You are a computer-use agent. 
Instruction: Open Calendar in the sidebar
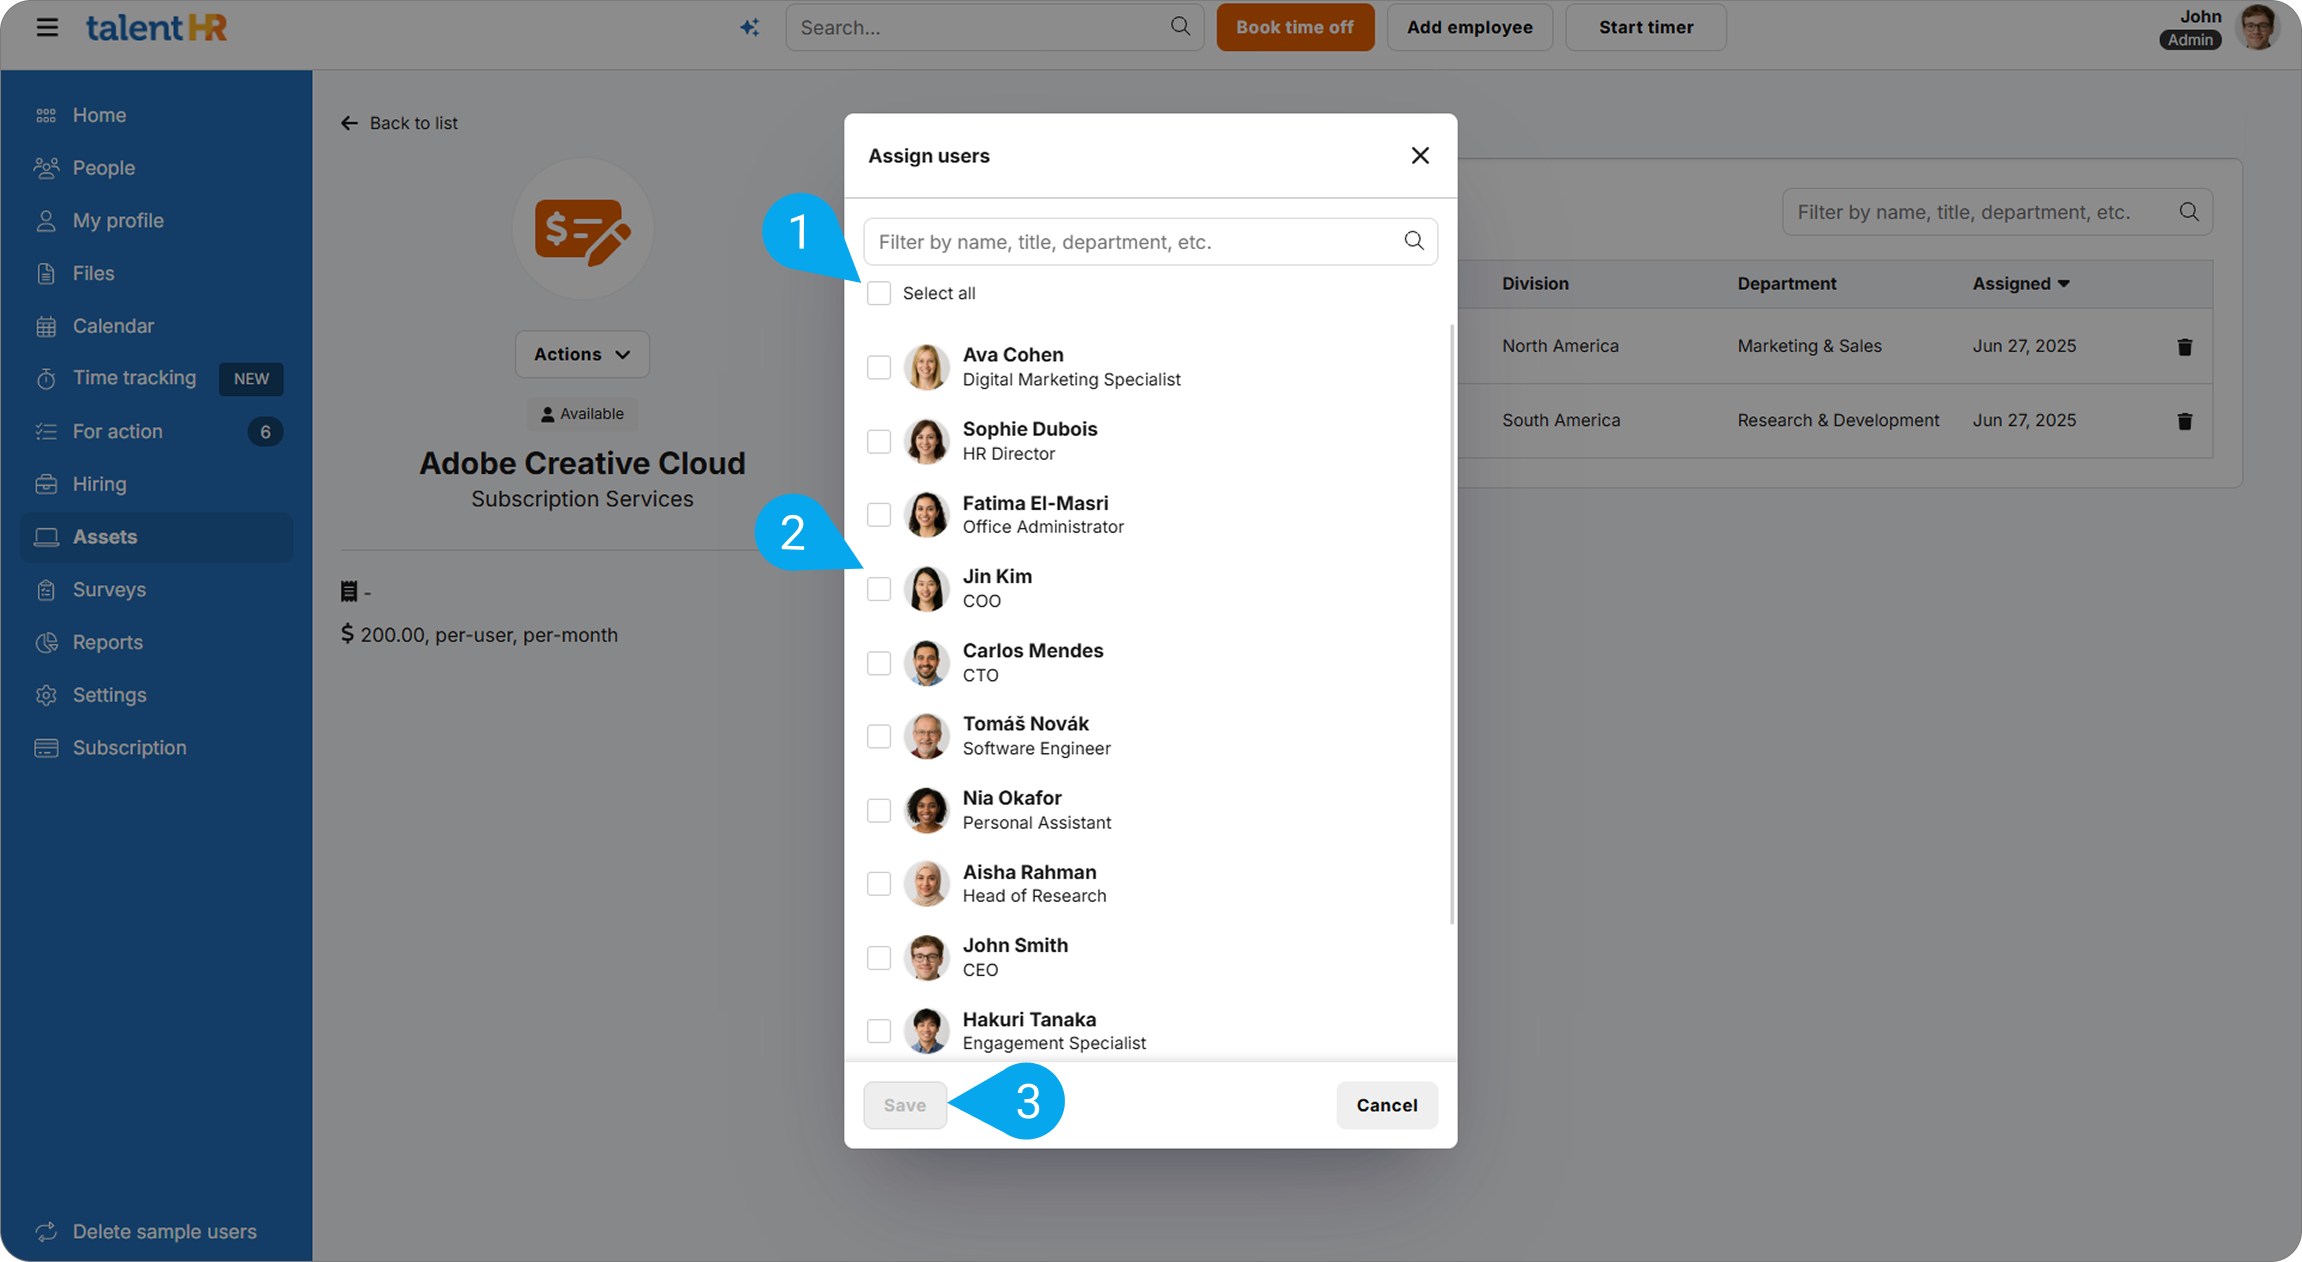point(157,326)
